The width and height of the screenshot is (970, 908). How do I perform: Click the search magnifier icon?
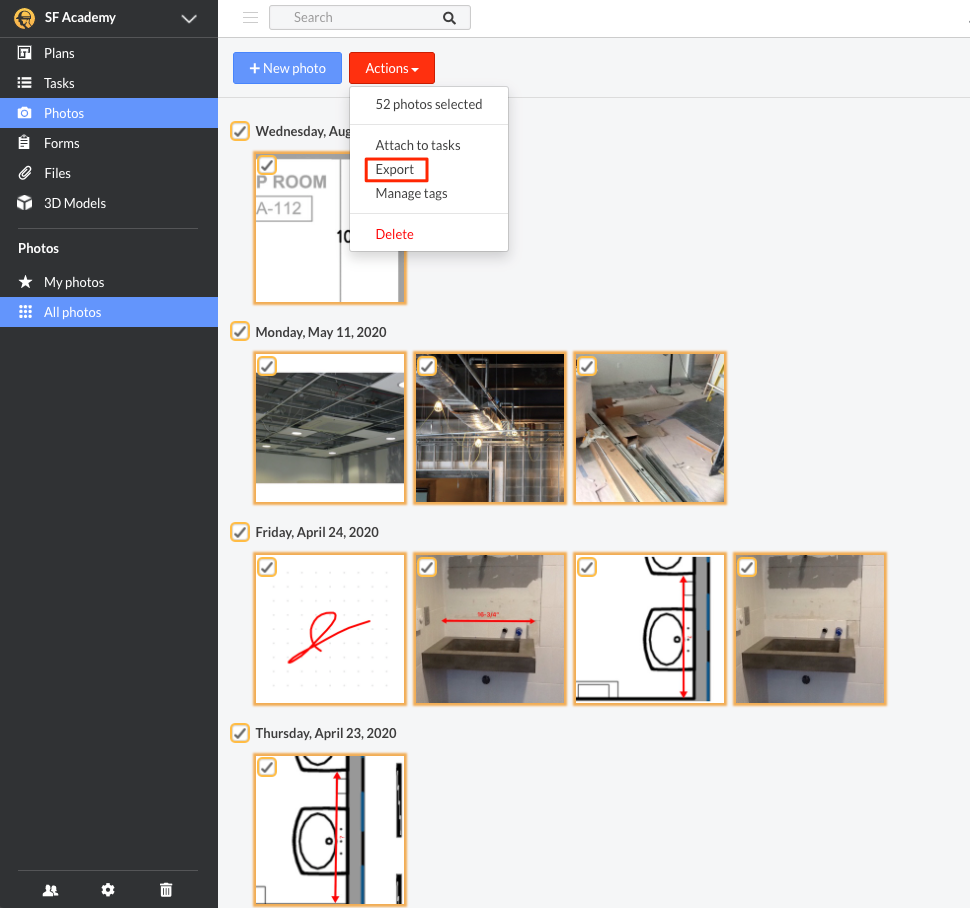tap(449, 18)
